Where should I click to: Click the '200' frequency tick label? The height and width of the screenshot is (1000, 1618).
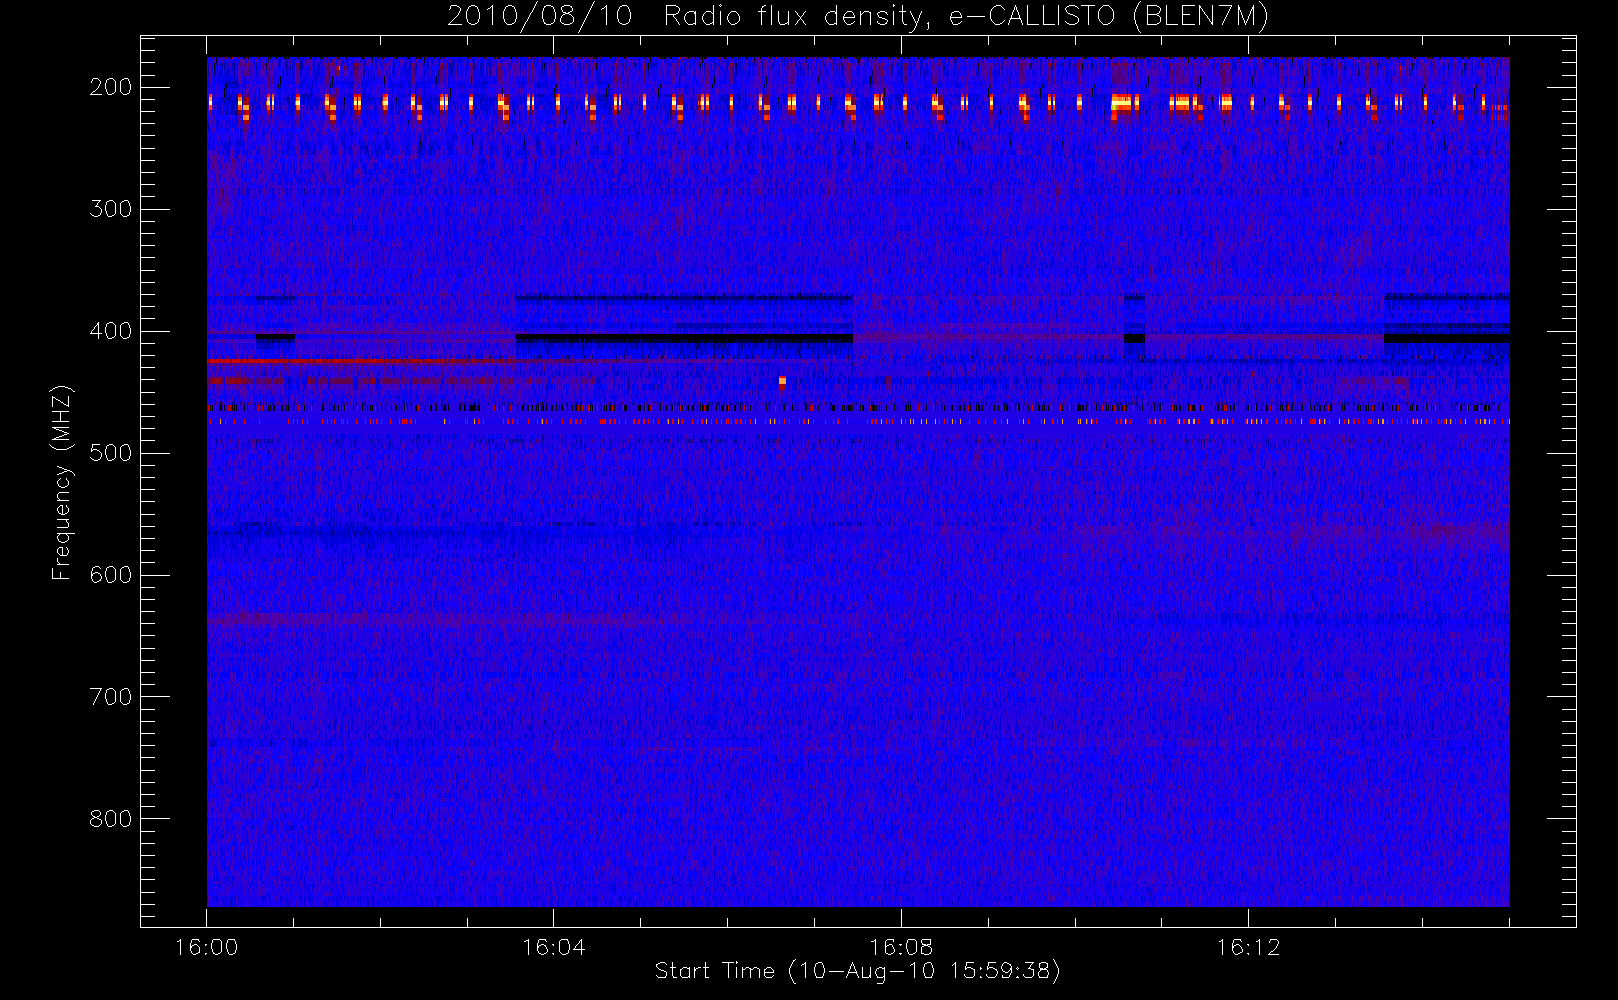111,87
